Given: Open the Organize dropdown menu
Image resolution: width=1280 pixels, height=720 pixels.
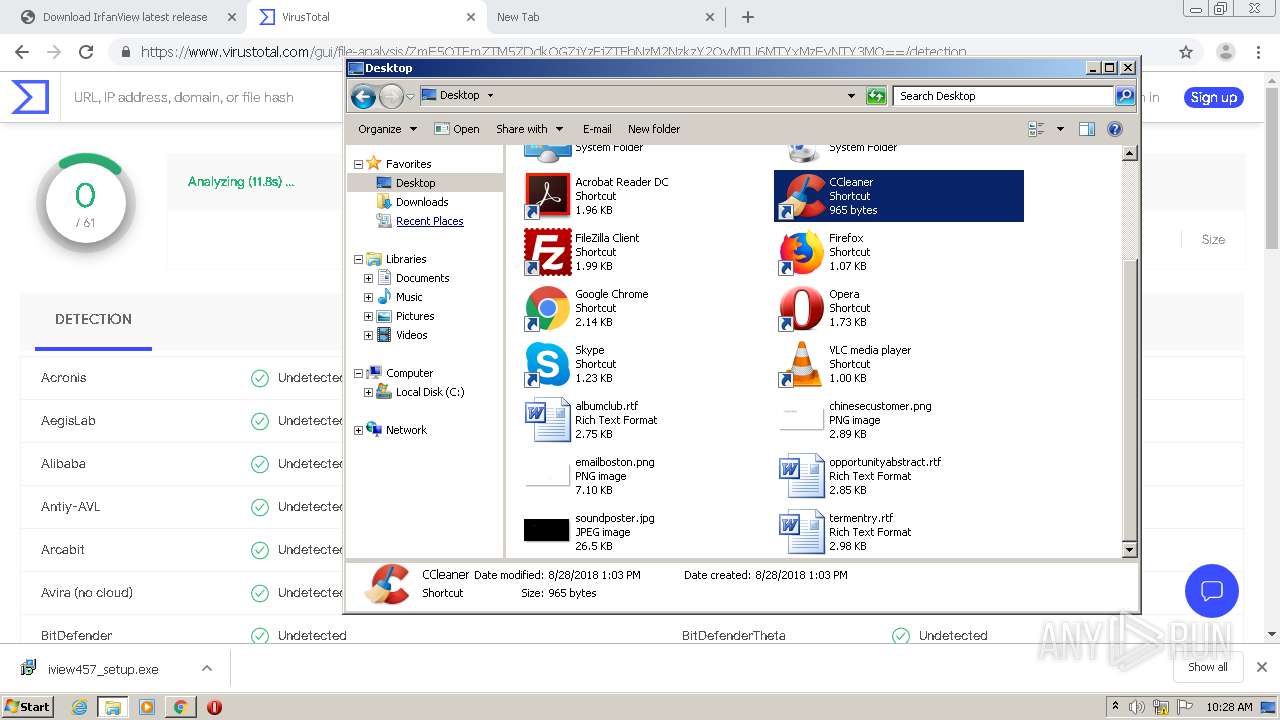Looking at the screenshot, I should pos(387,129).
